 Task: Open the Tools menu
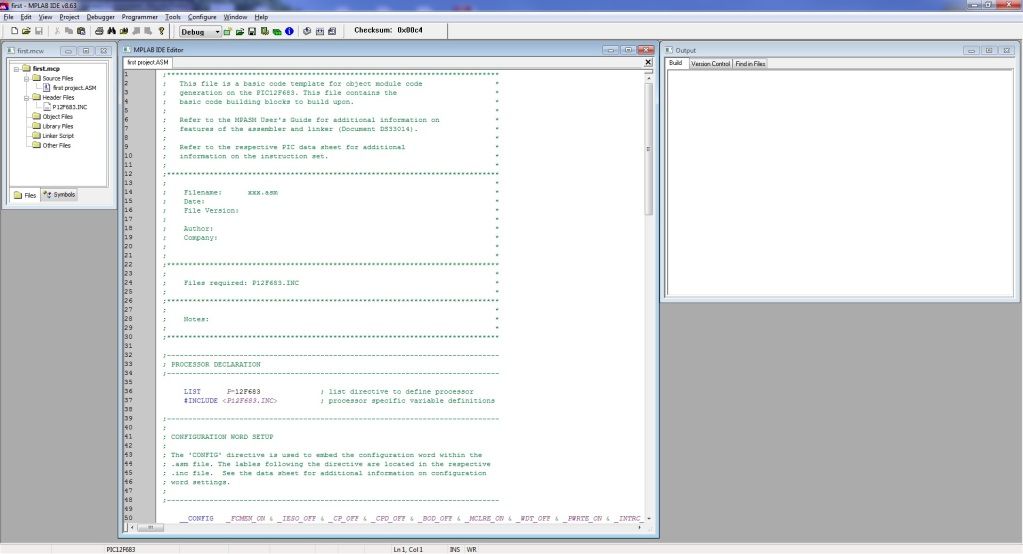[x=173, y=17]
